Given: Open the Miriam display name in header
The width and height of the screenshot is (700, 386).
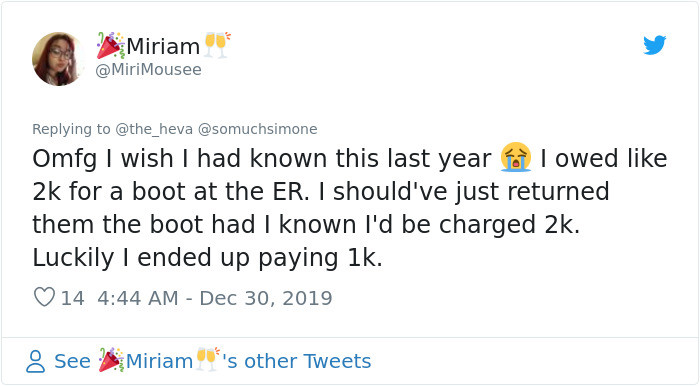Looking at the screenshot, I should [163, 46].
